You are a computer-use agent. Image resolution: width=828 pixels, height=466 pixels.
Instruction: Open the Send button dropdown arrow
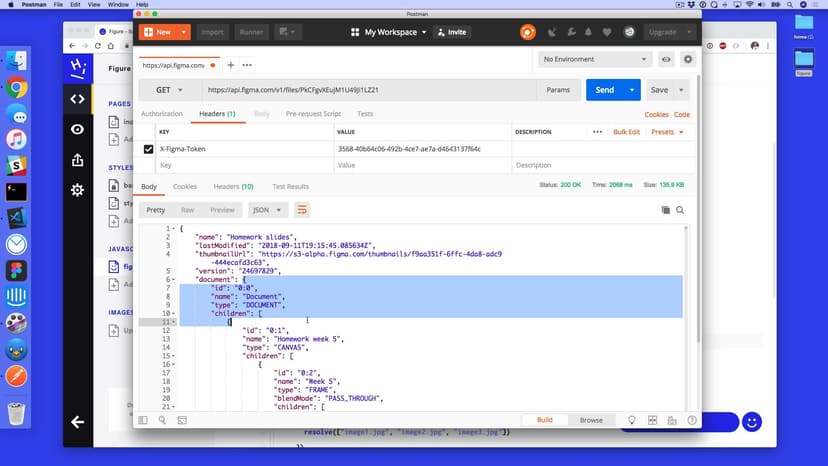click(632, 90)
